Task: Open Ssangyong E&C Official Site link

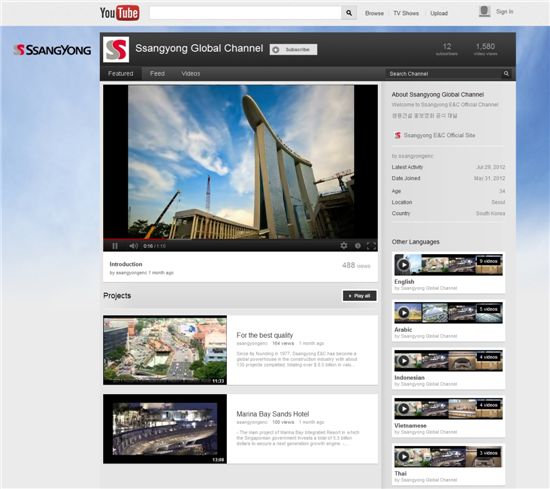Action: [x=439, y=135]
